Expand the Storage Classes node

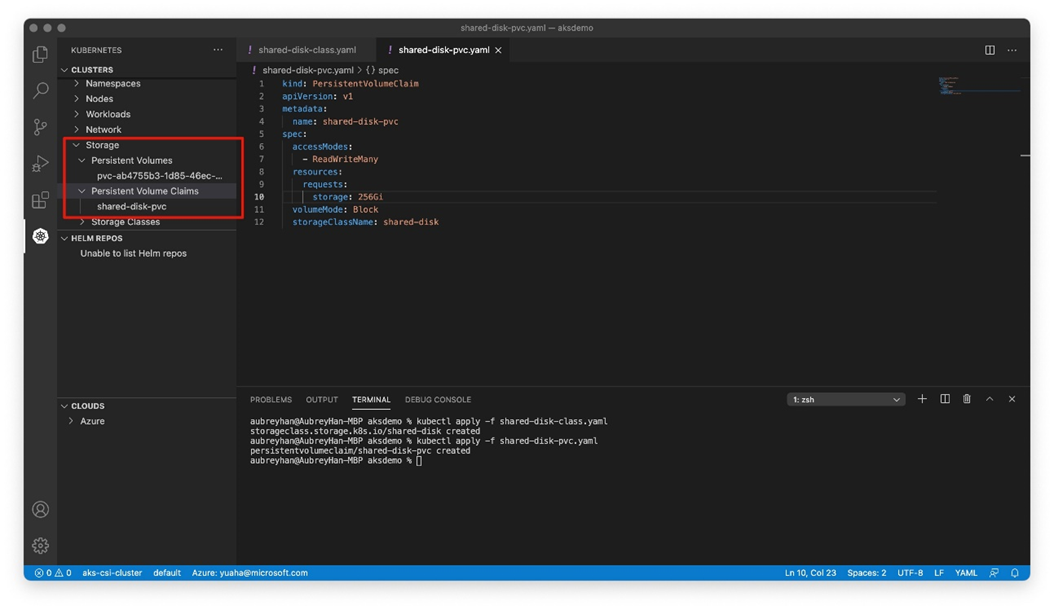(x=82, y=222)
